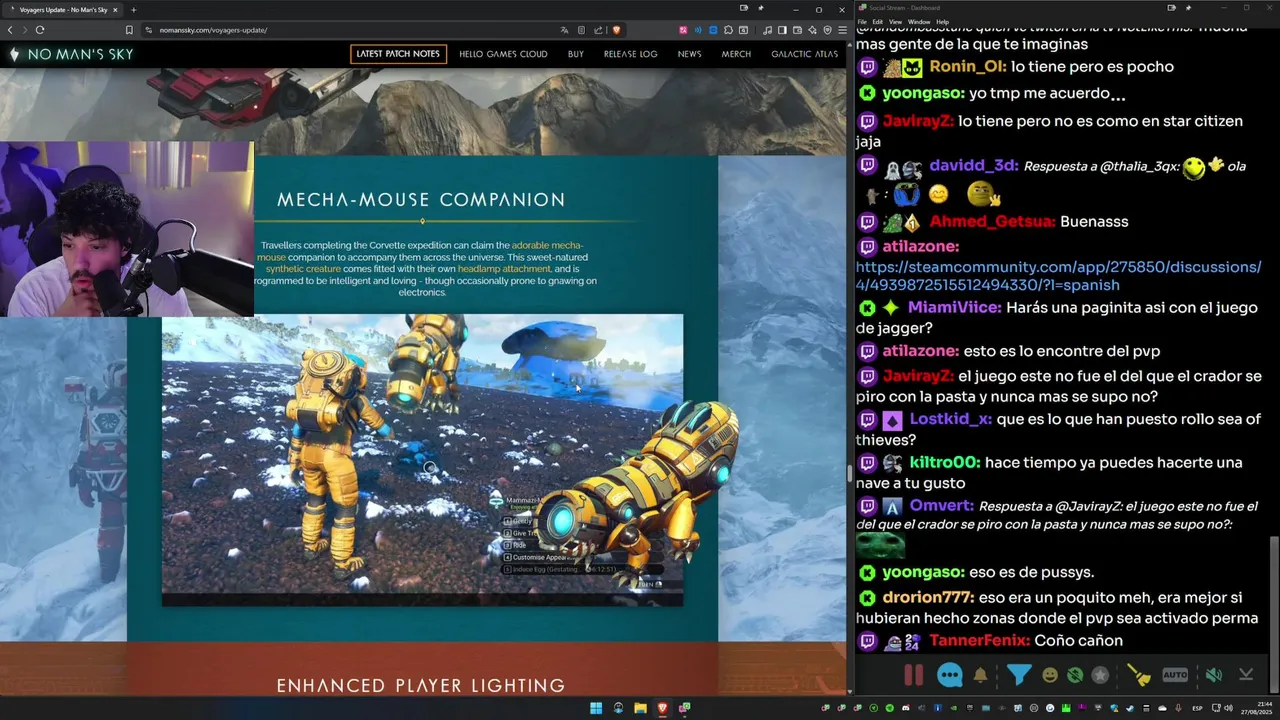Image resolution: width=1280 pixels, height=720 pixels.
Task: Go back in the browser
Action: pyautogui.click(x=10, y=30)
